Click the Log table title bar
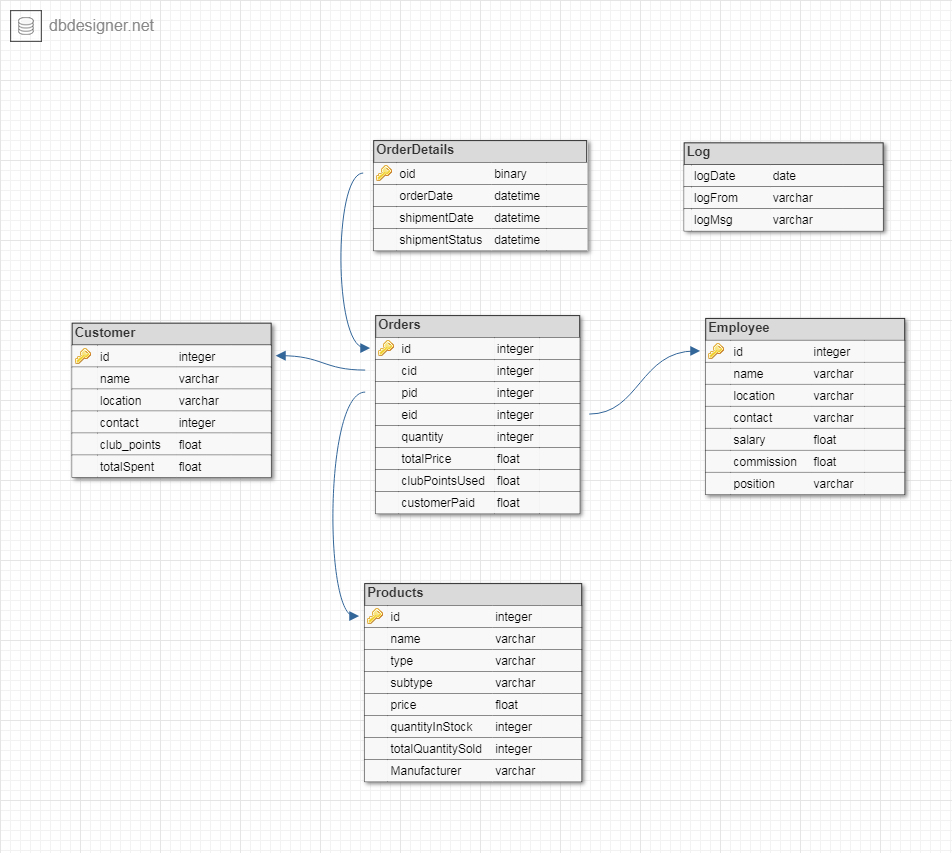 coord(784,153)
